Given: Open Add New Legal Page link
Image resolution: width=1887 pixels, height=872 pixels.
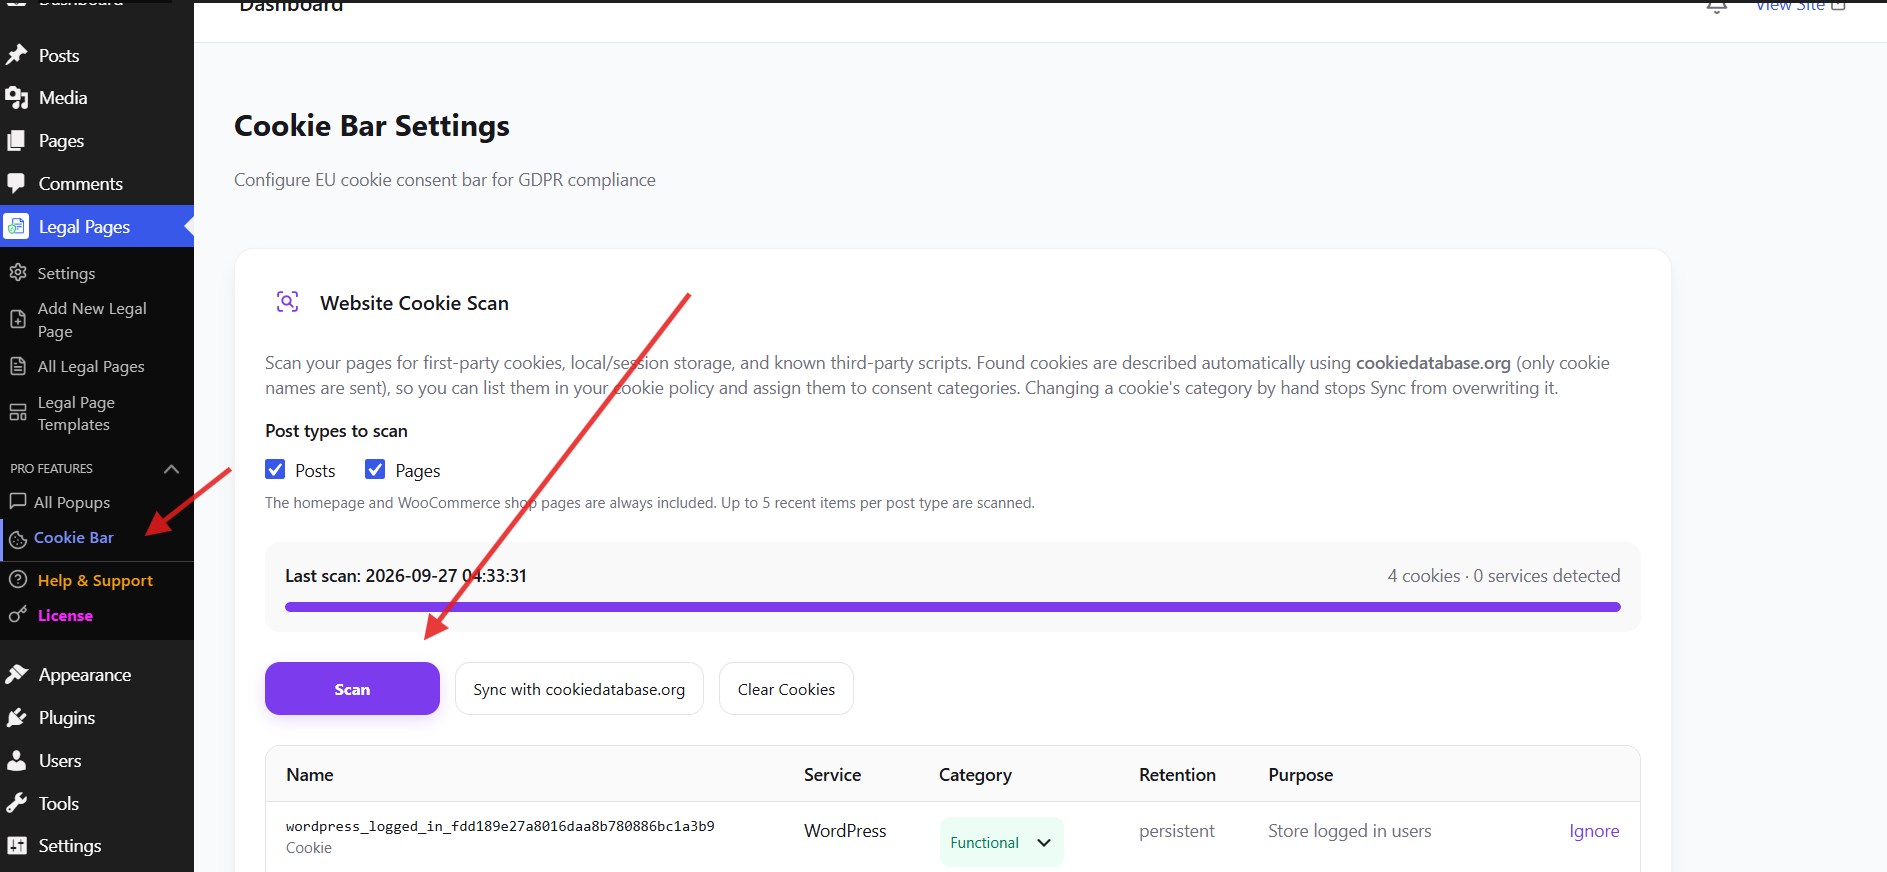Looking at the screenshot, I should [92, 320].
